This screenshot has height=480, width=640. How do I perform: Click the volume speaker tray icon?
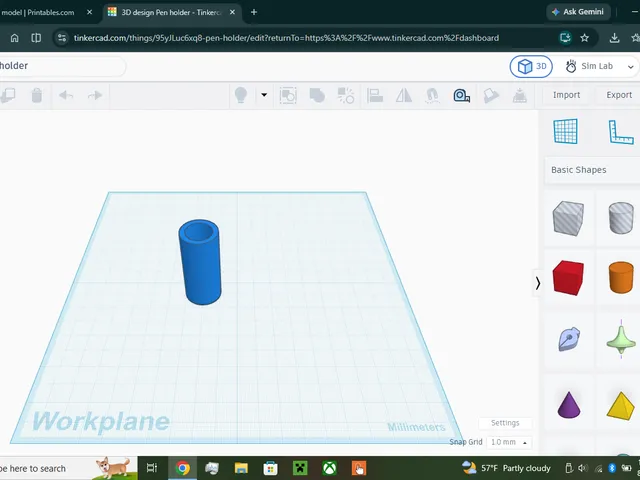(583, 468)
